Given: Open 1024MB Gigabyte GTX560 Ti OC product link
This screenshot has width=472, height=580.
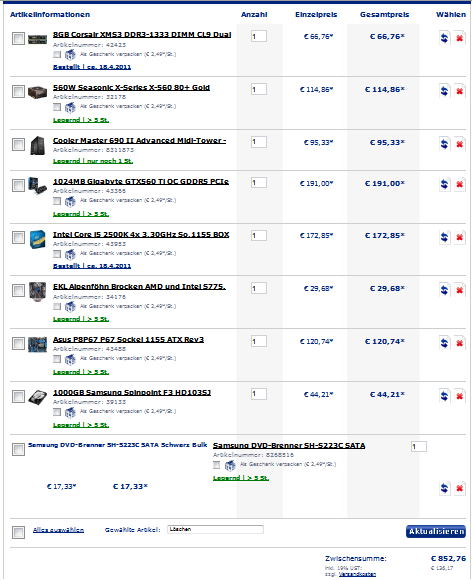Looking at the screenshot, I should [x=141, y=182].
